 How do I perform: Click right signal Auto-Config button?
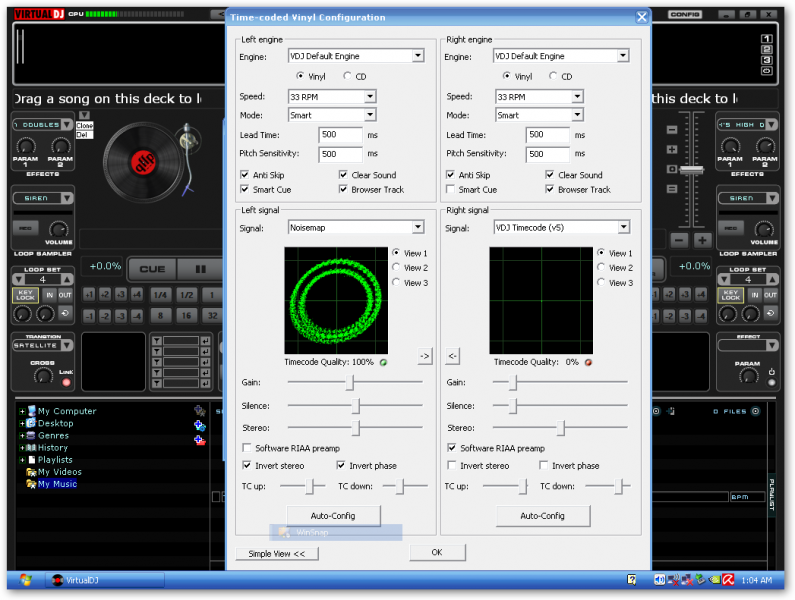point(543,516)
